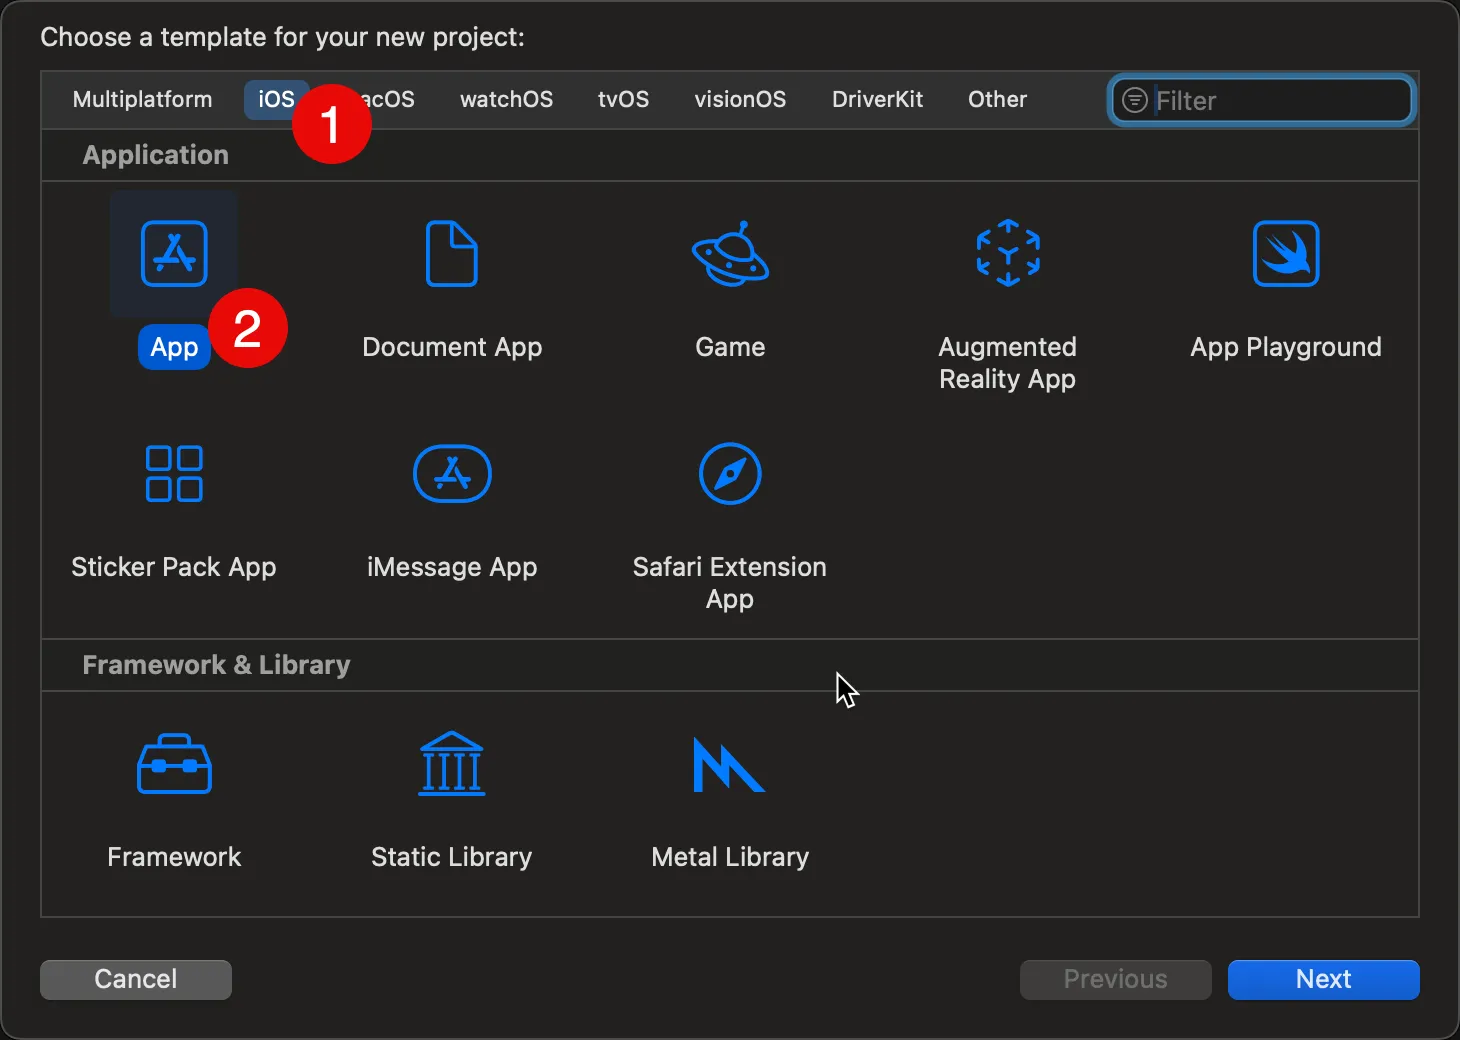Click the Next button
The height and width of the screenshot is (1040, 1460).
1323,979
